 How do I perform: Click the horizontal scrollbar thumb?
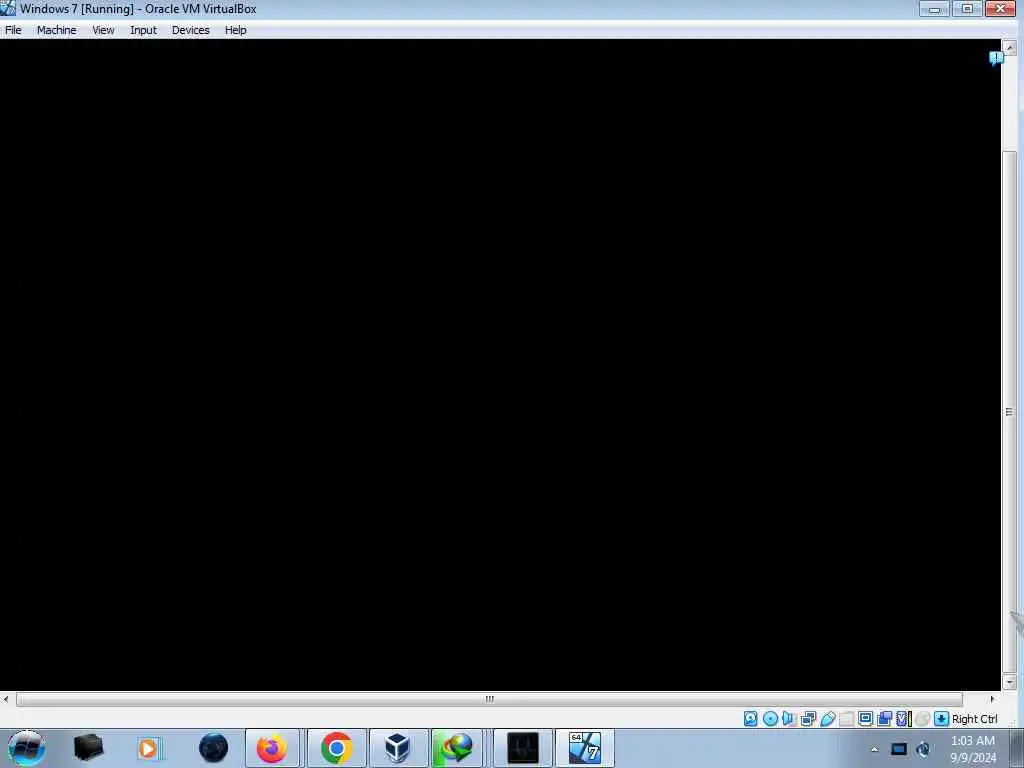(x=489, y=699)
